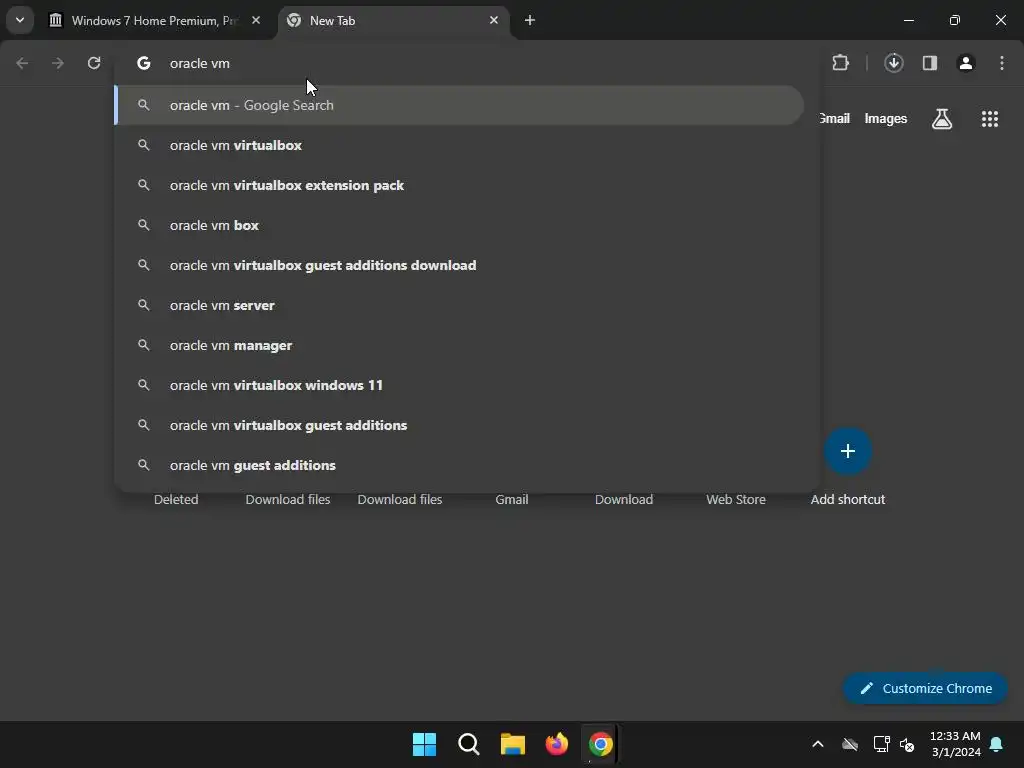Click the muted volume tray icon
Image resolution: width=1024 pixels, height=768 pixels.
907,744
